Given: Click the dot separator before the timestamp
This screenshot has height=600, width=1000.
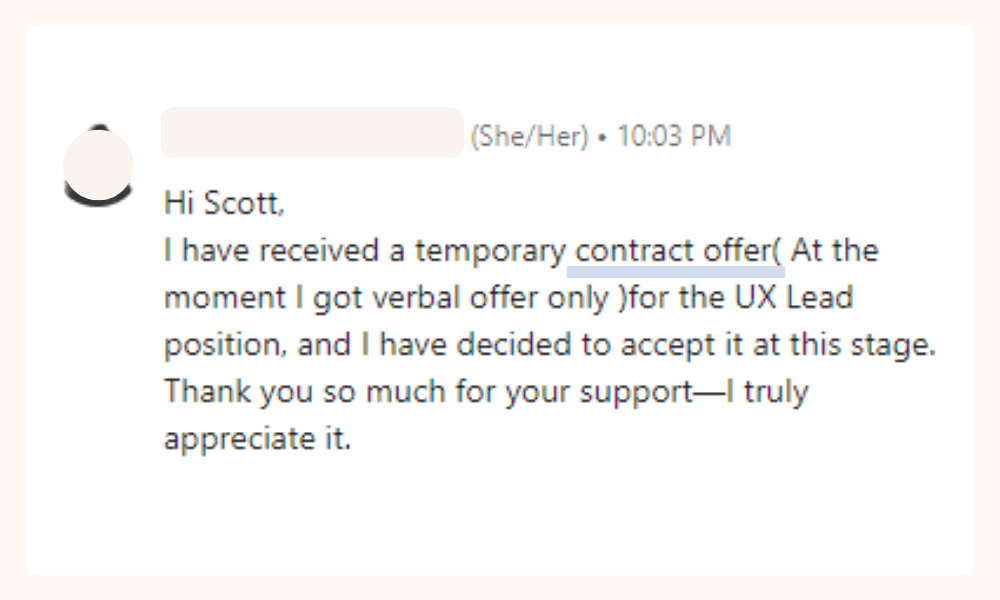Looking at the screenshot, I should 603,137.
